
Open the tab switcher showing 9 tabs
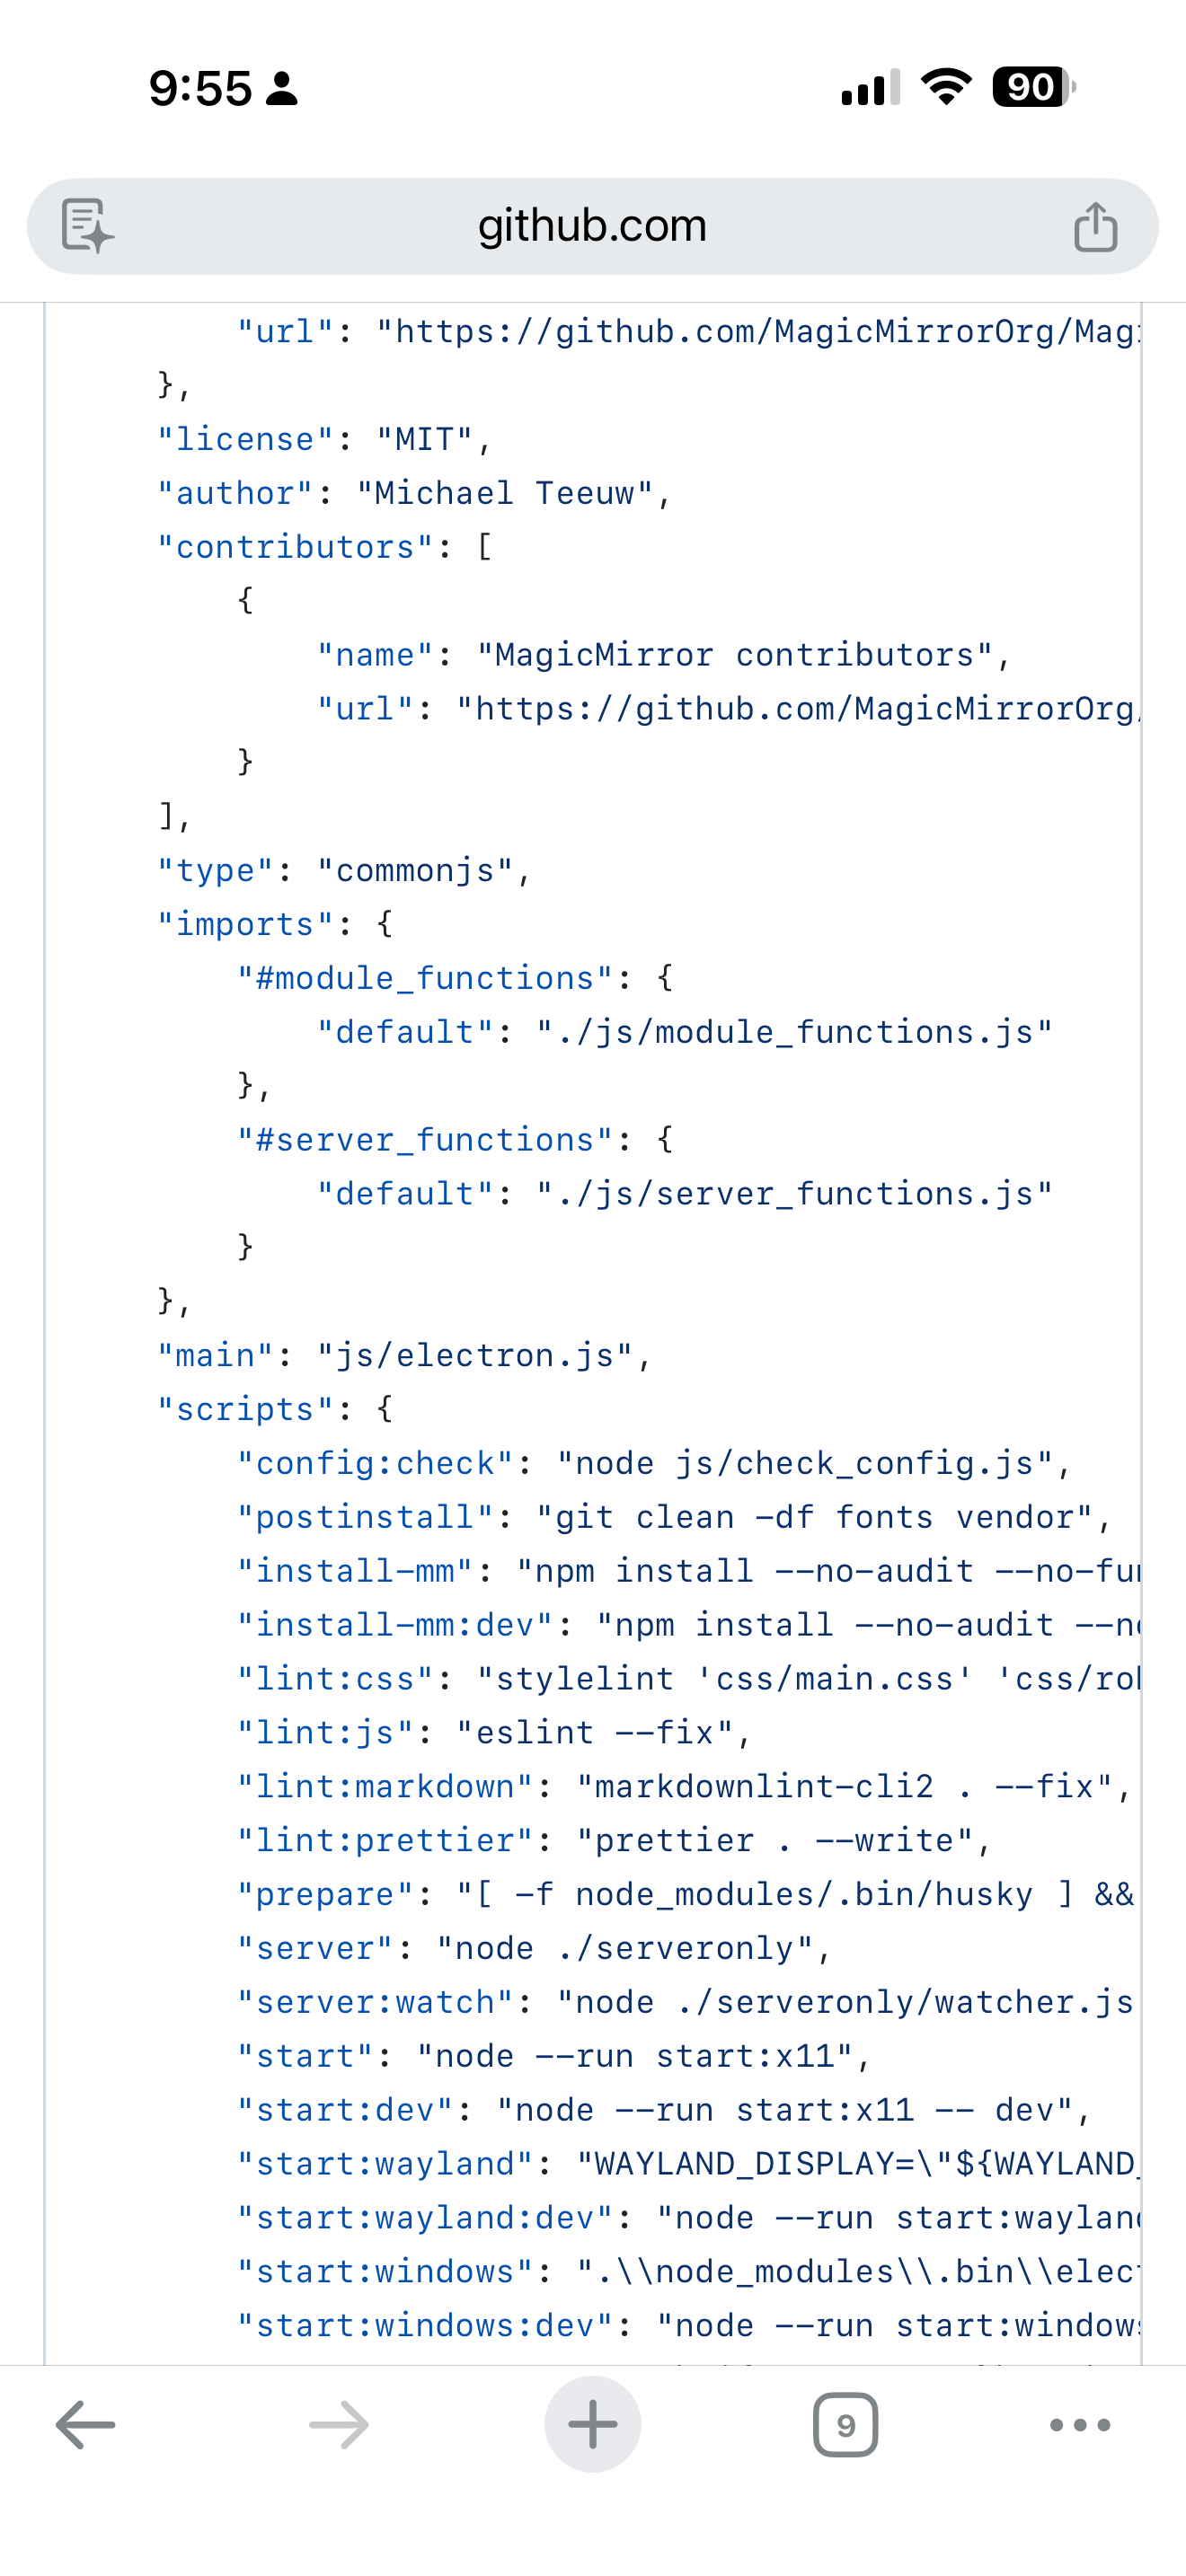[x=845, y=2424]
